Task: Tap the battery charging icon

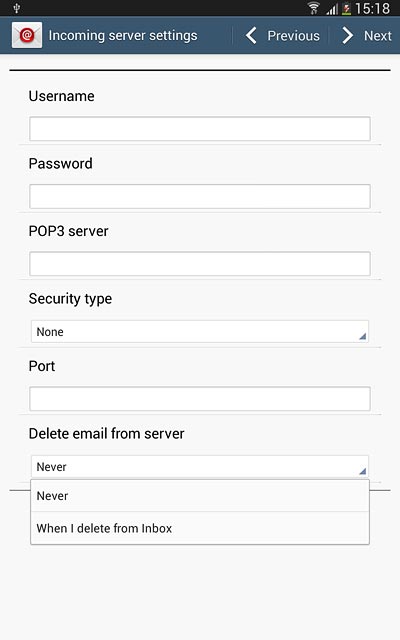Action: (346, 9)
